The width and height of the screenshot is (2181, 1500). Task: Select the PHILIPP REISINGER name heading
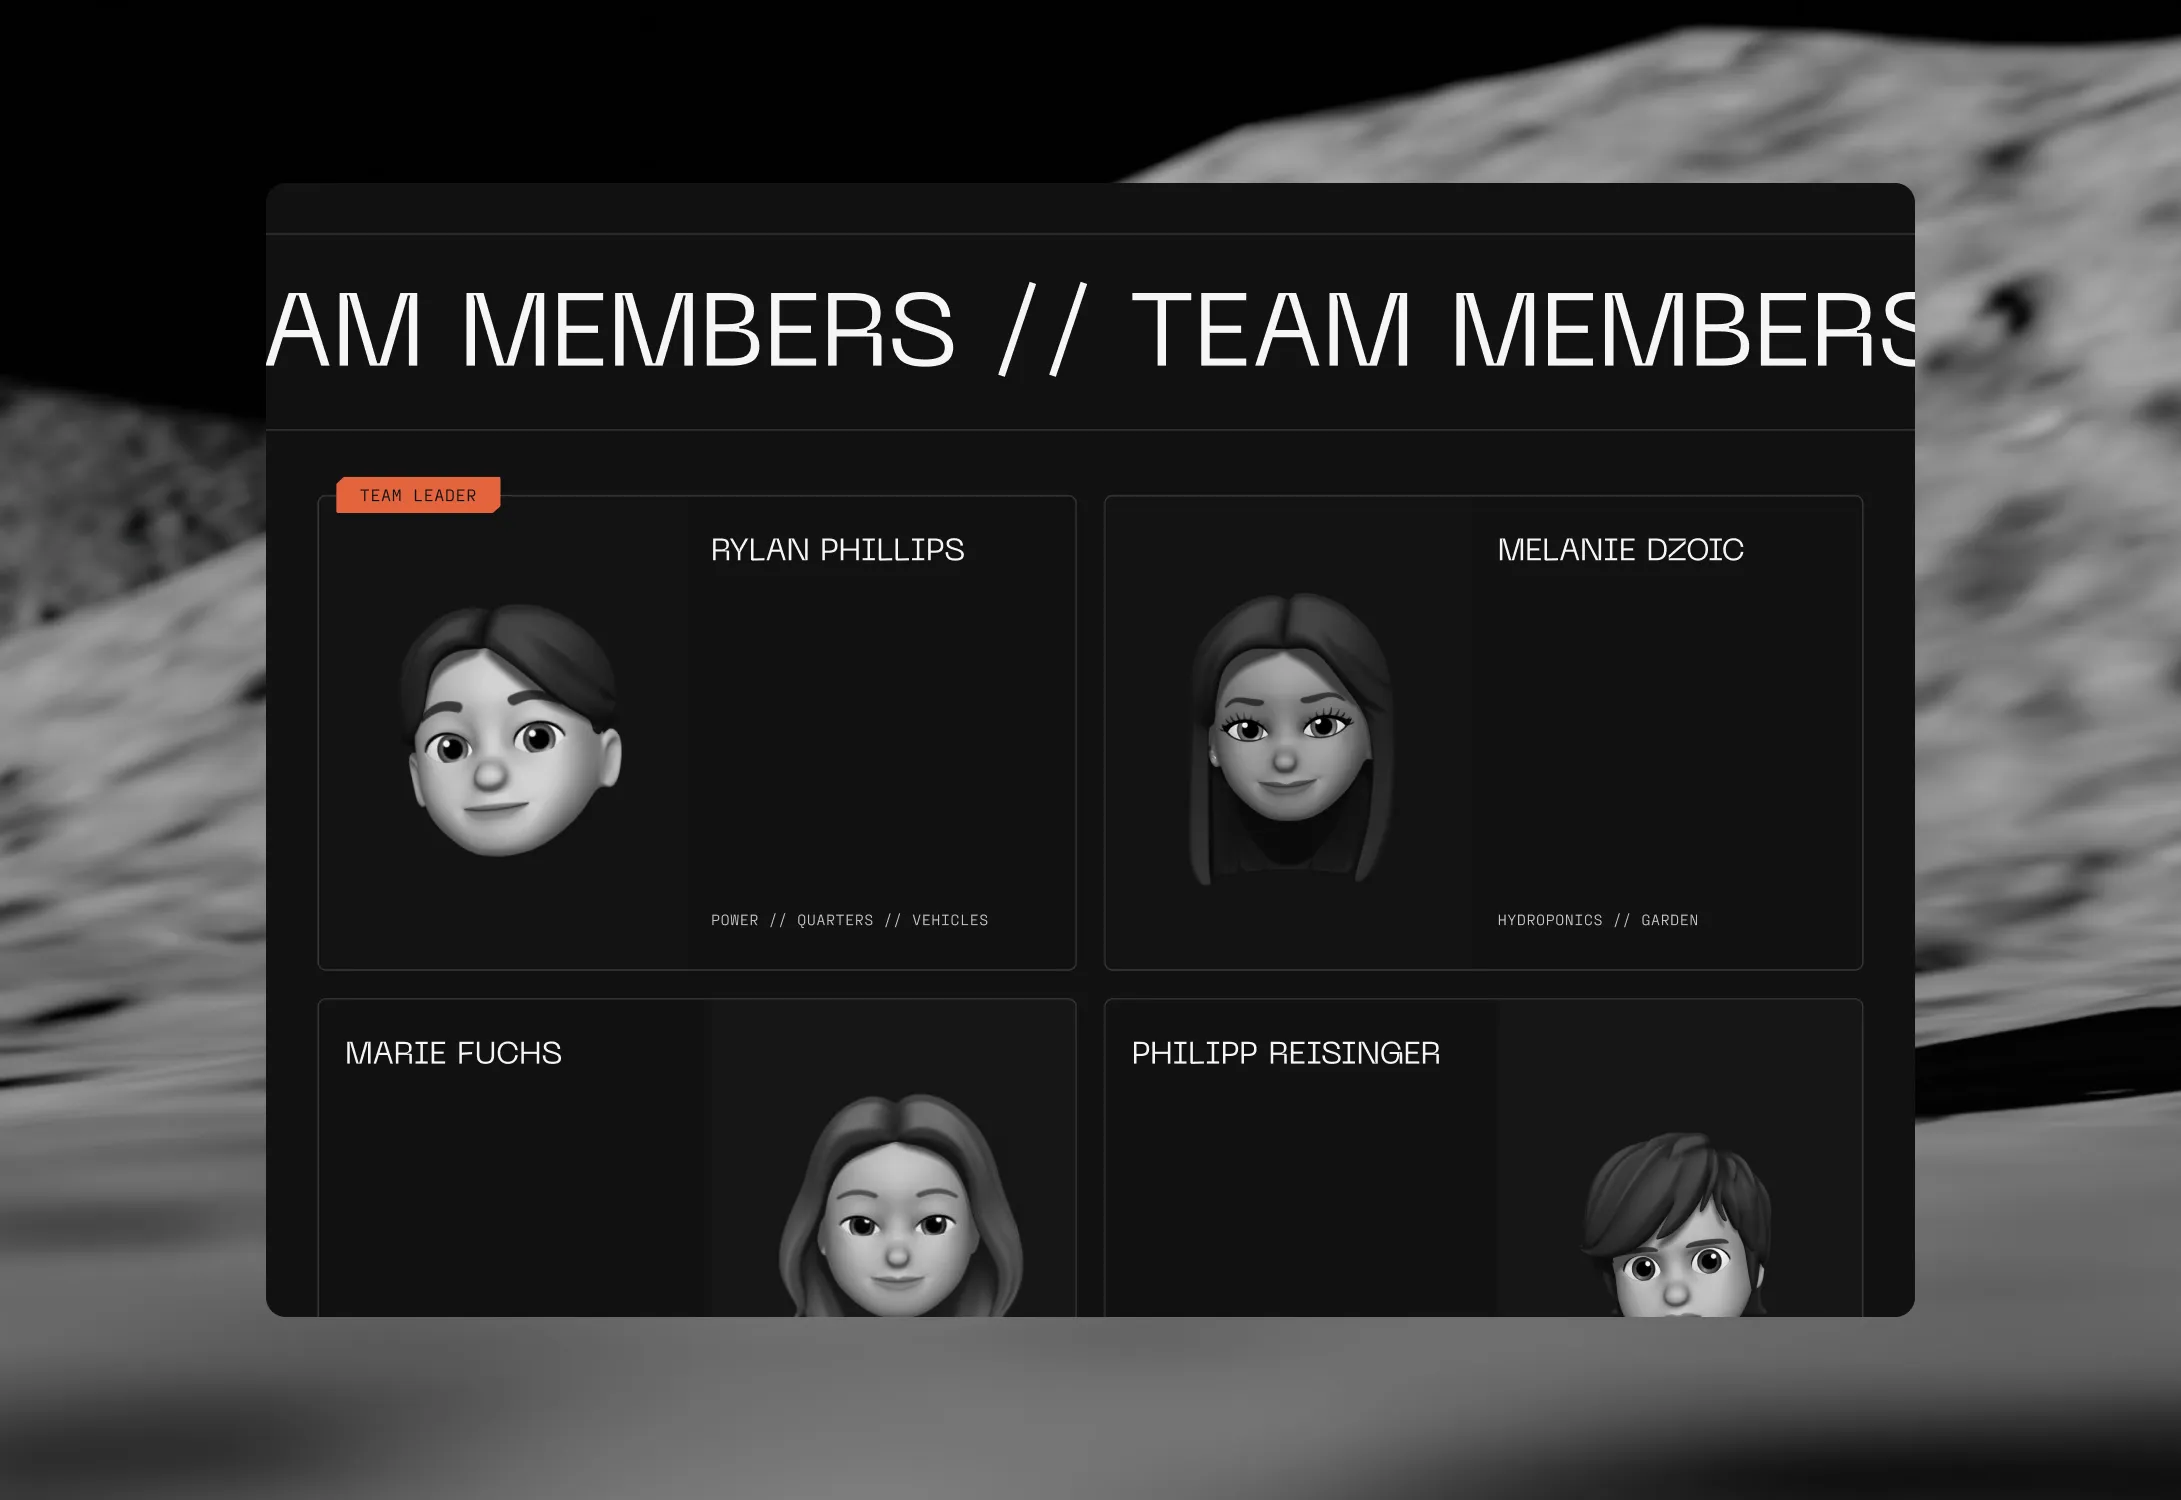coord(1285,1053)
